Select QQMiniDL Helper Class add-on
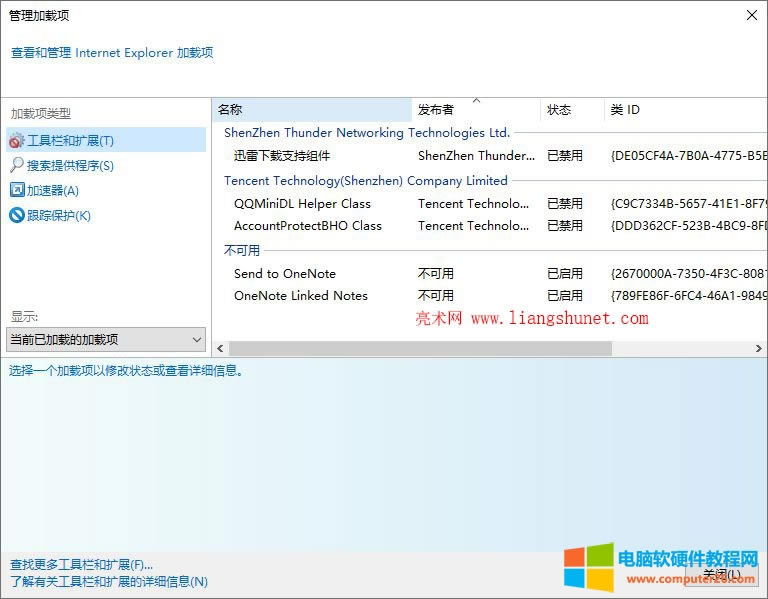Viewport: 768px width, 599px height. (302, 204)
